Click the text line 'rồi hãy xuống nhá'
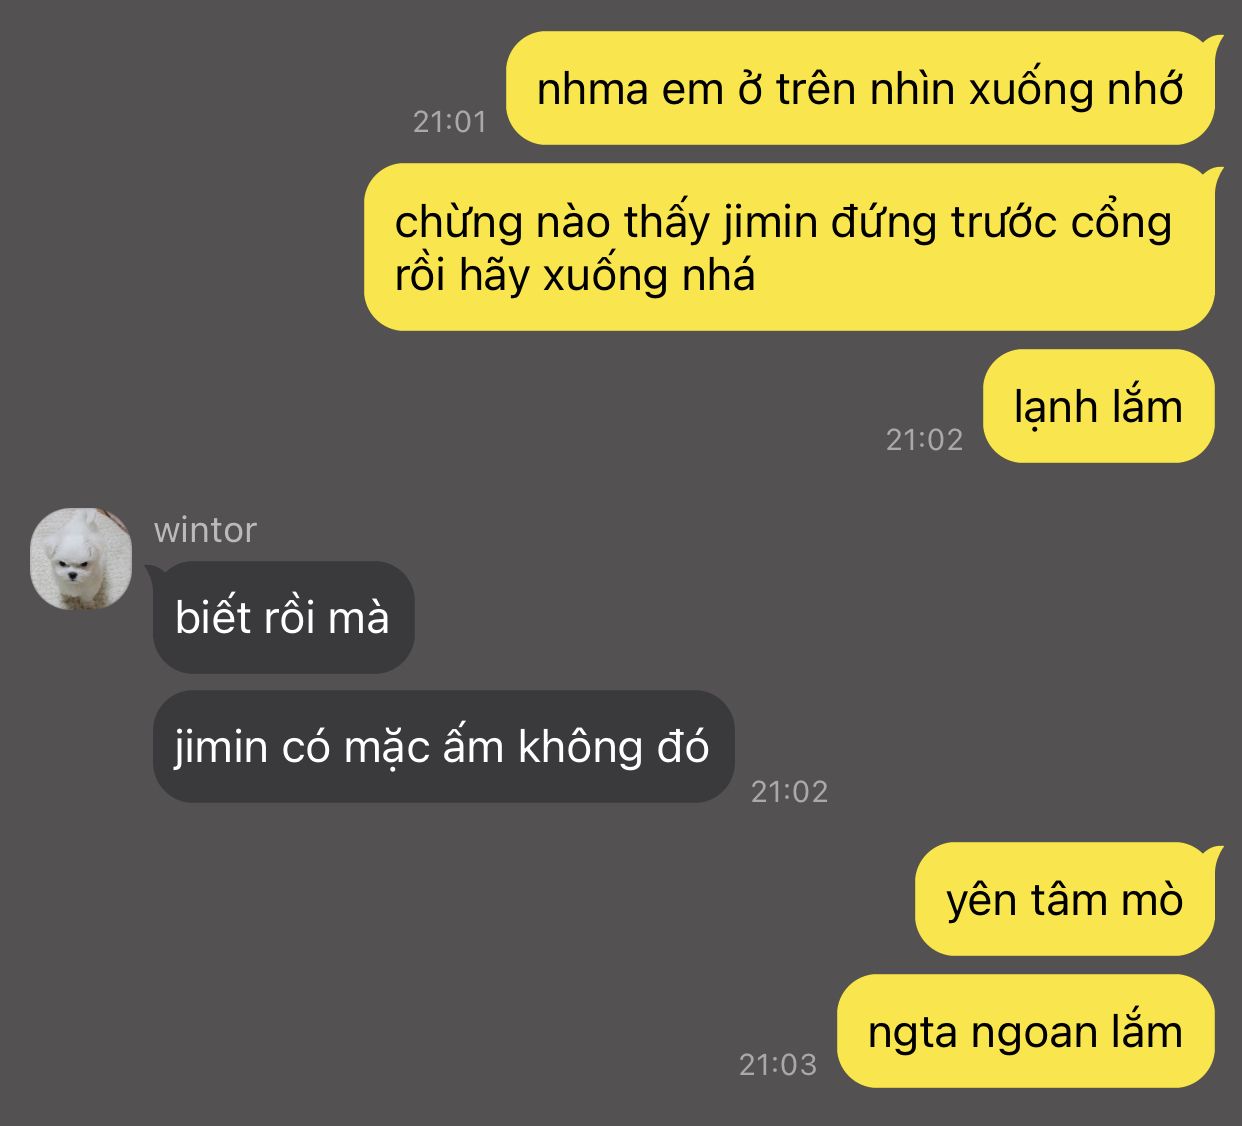 pos(575,275)
